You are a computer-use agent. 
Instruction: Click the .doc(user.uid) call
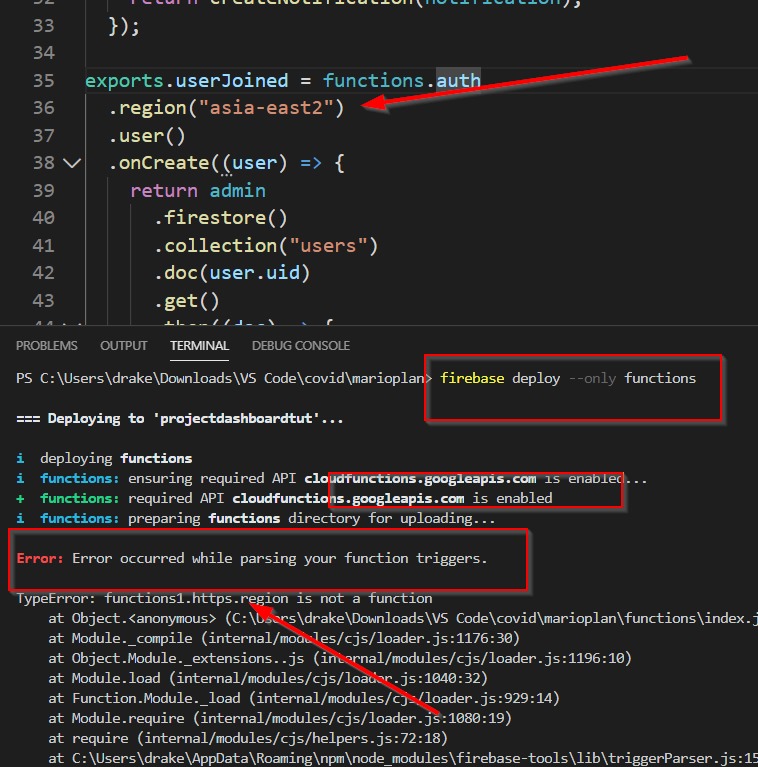click(232, 272)
